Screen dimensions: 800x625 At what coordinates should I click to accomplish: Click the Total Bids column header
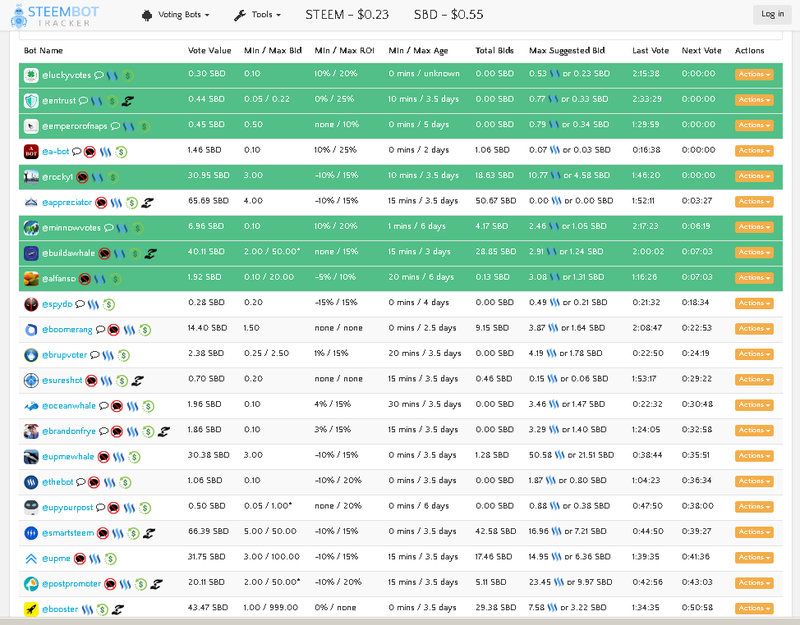[494, 51]
